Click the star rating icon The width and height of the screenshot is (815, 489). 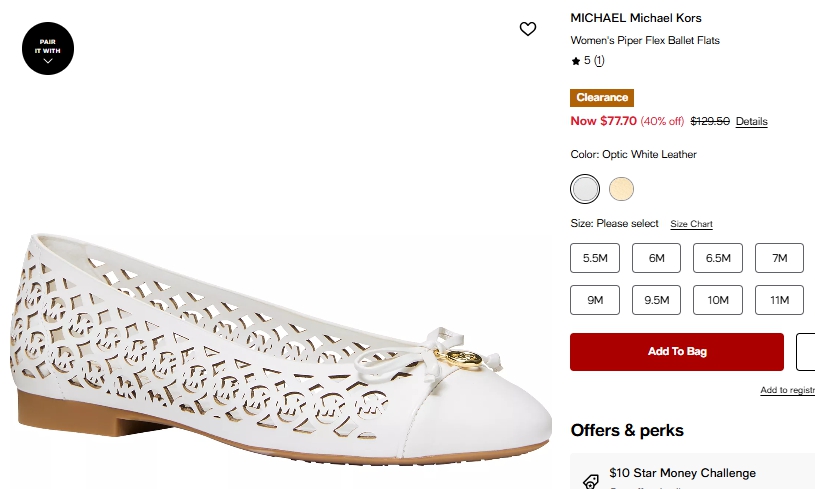click(576, 61)
